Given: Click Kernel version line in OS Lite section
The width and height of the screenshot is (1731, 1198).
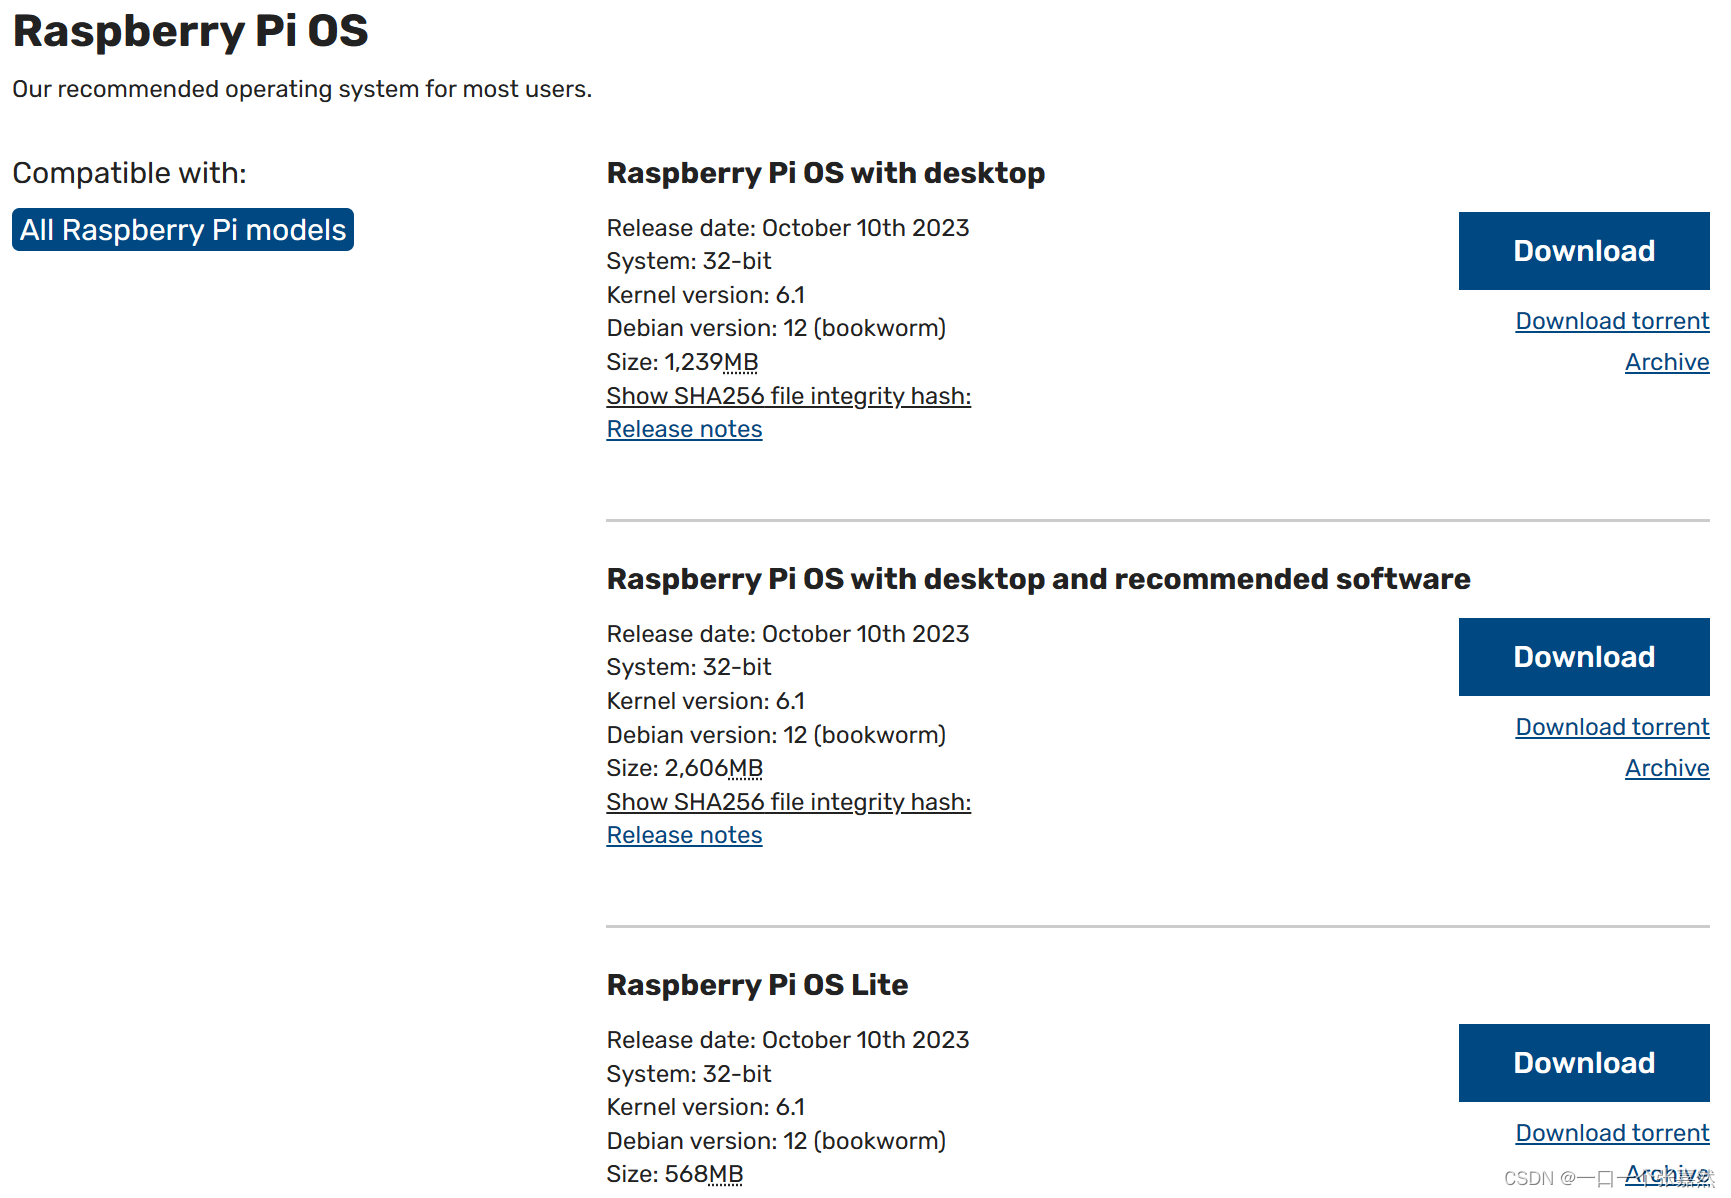Looking at the screenshot, I should pos(706,1107).
